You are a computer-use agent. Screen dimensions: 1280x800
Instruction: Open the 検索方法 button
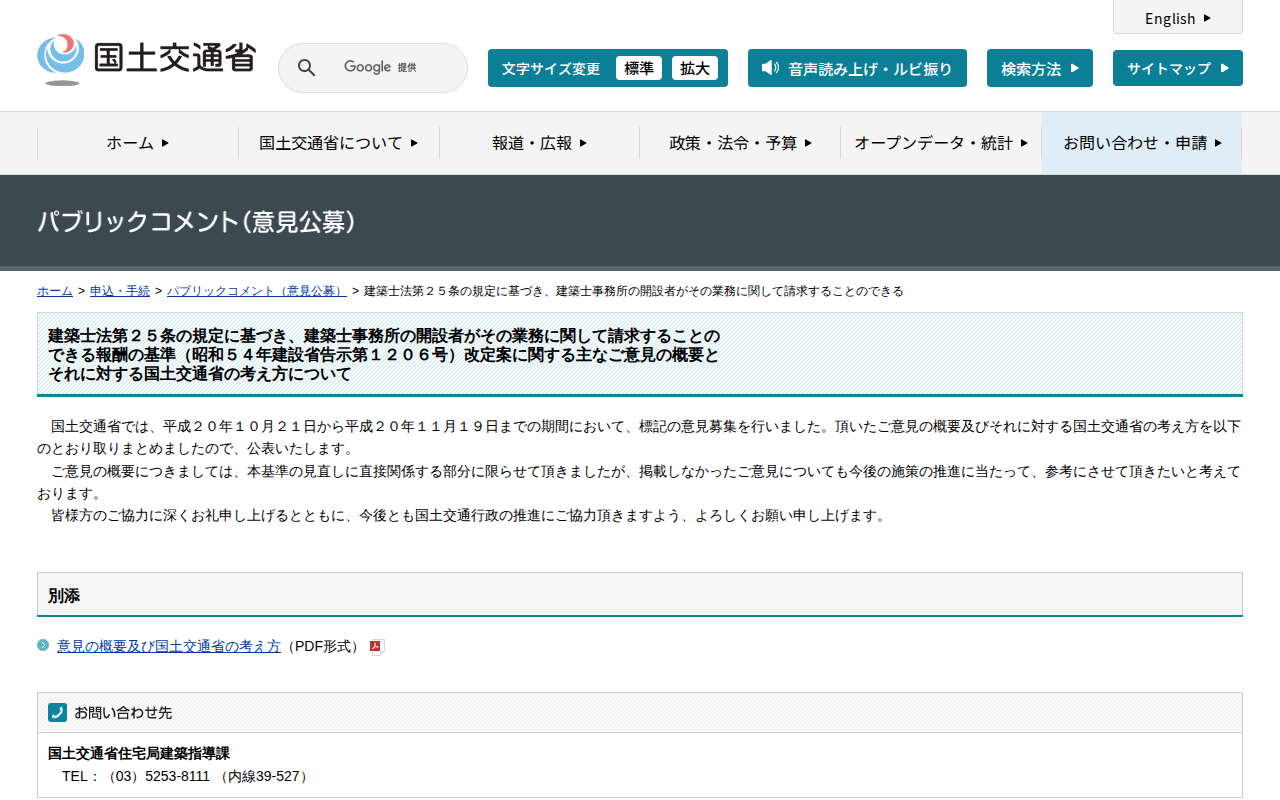click(x=1039, y=68)
